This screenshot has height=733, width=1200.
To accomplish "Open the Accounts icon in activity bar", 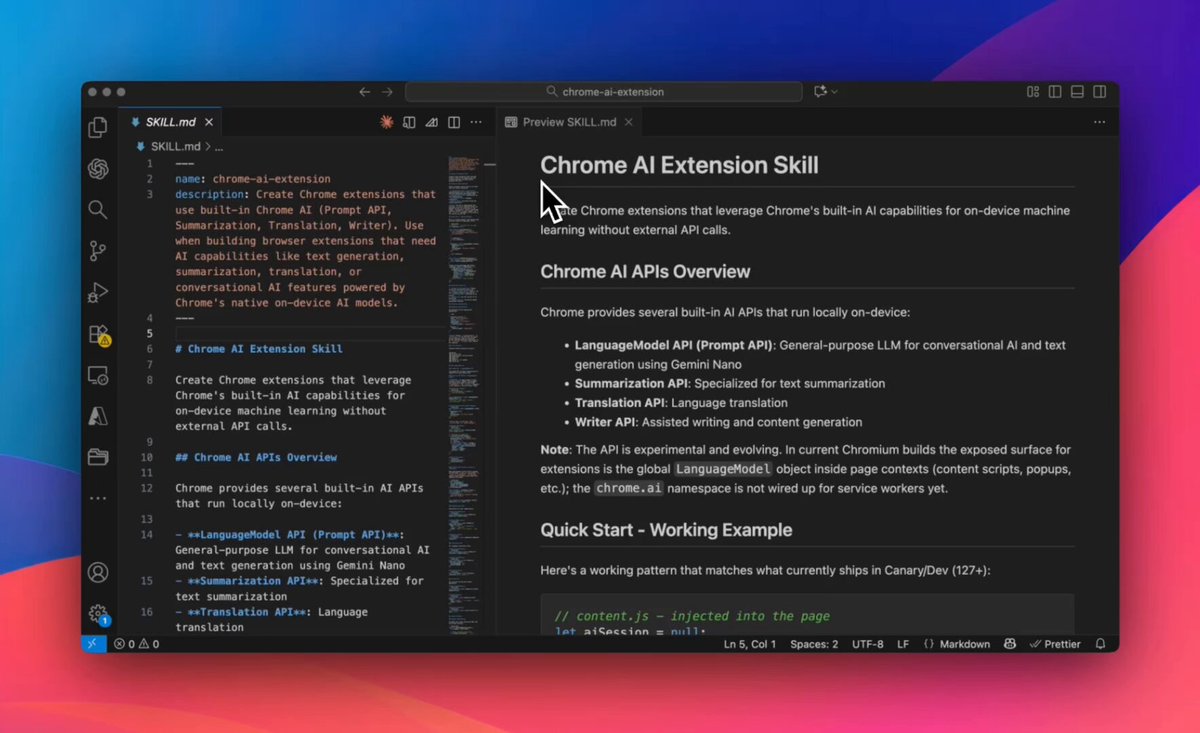I will pyautogui.click(x=98, y=573).
